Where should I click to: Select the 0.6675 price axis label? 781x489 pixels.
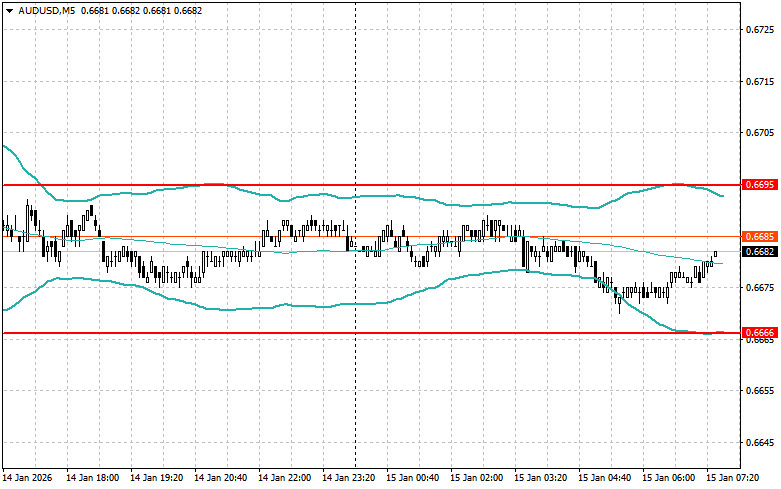[760, 287]
